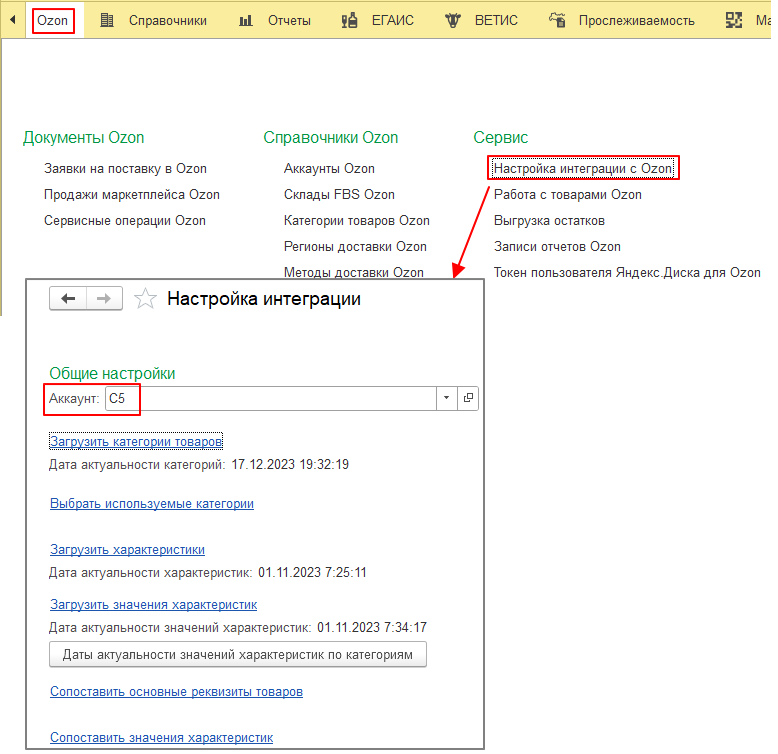Open Выгрузка остатков

point(549,220)
